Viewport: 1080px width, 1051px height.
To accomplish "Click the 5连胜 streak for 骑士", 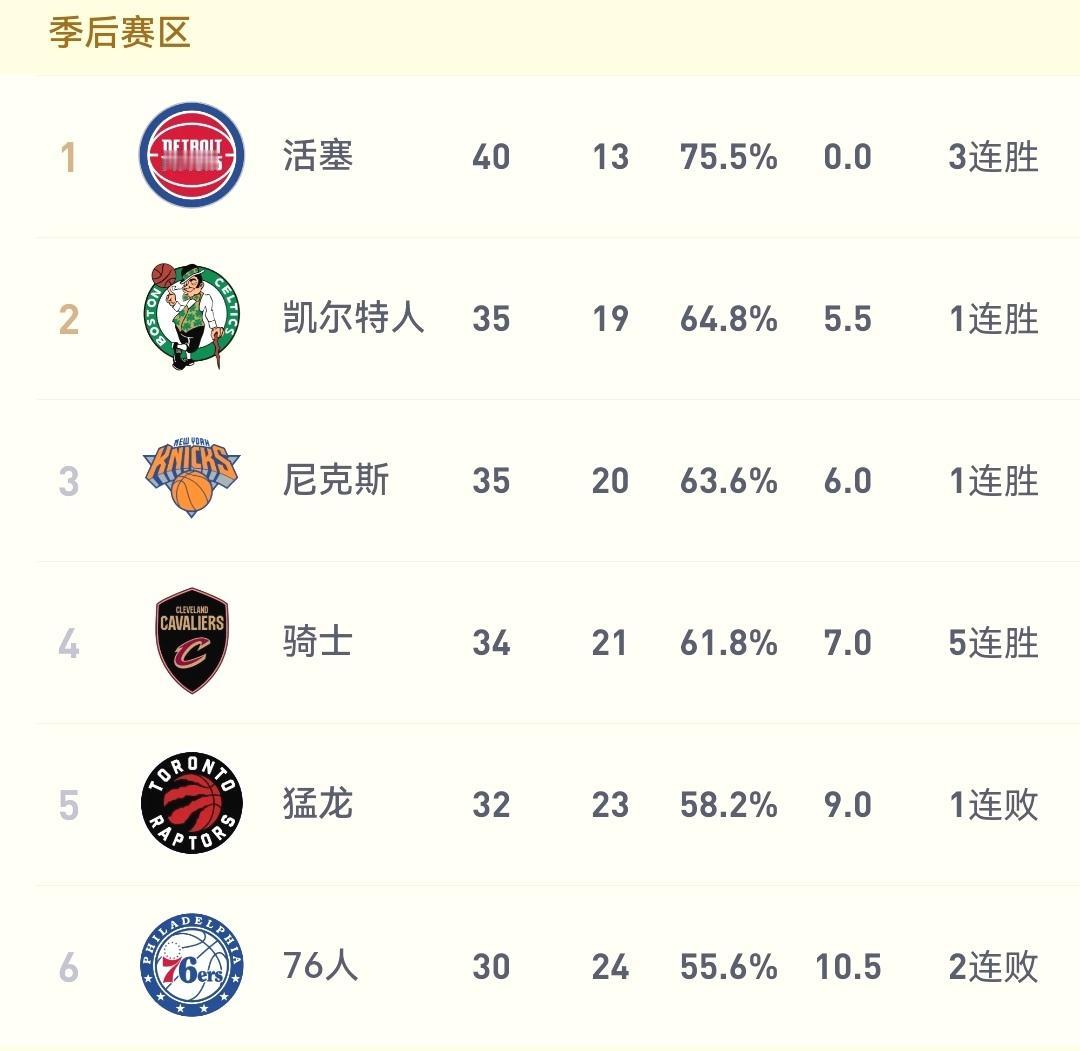I will (x=992, y=642).
